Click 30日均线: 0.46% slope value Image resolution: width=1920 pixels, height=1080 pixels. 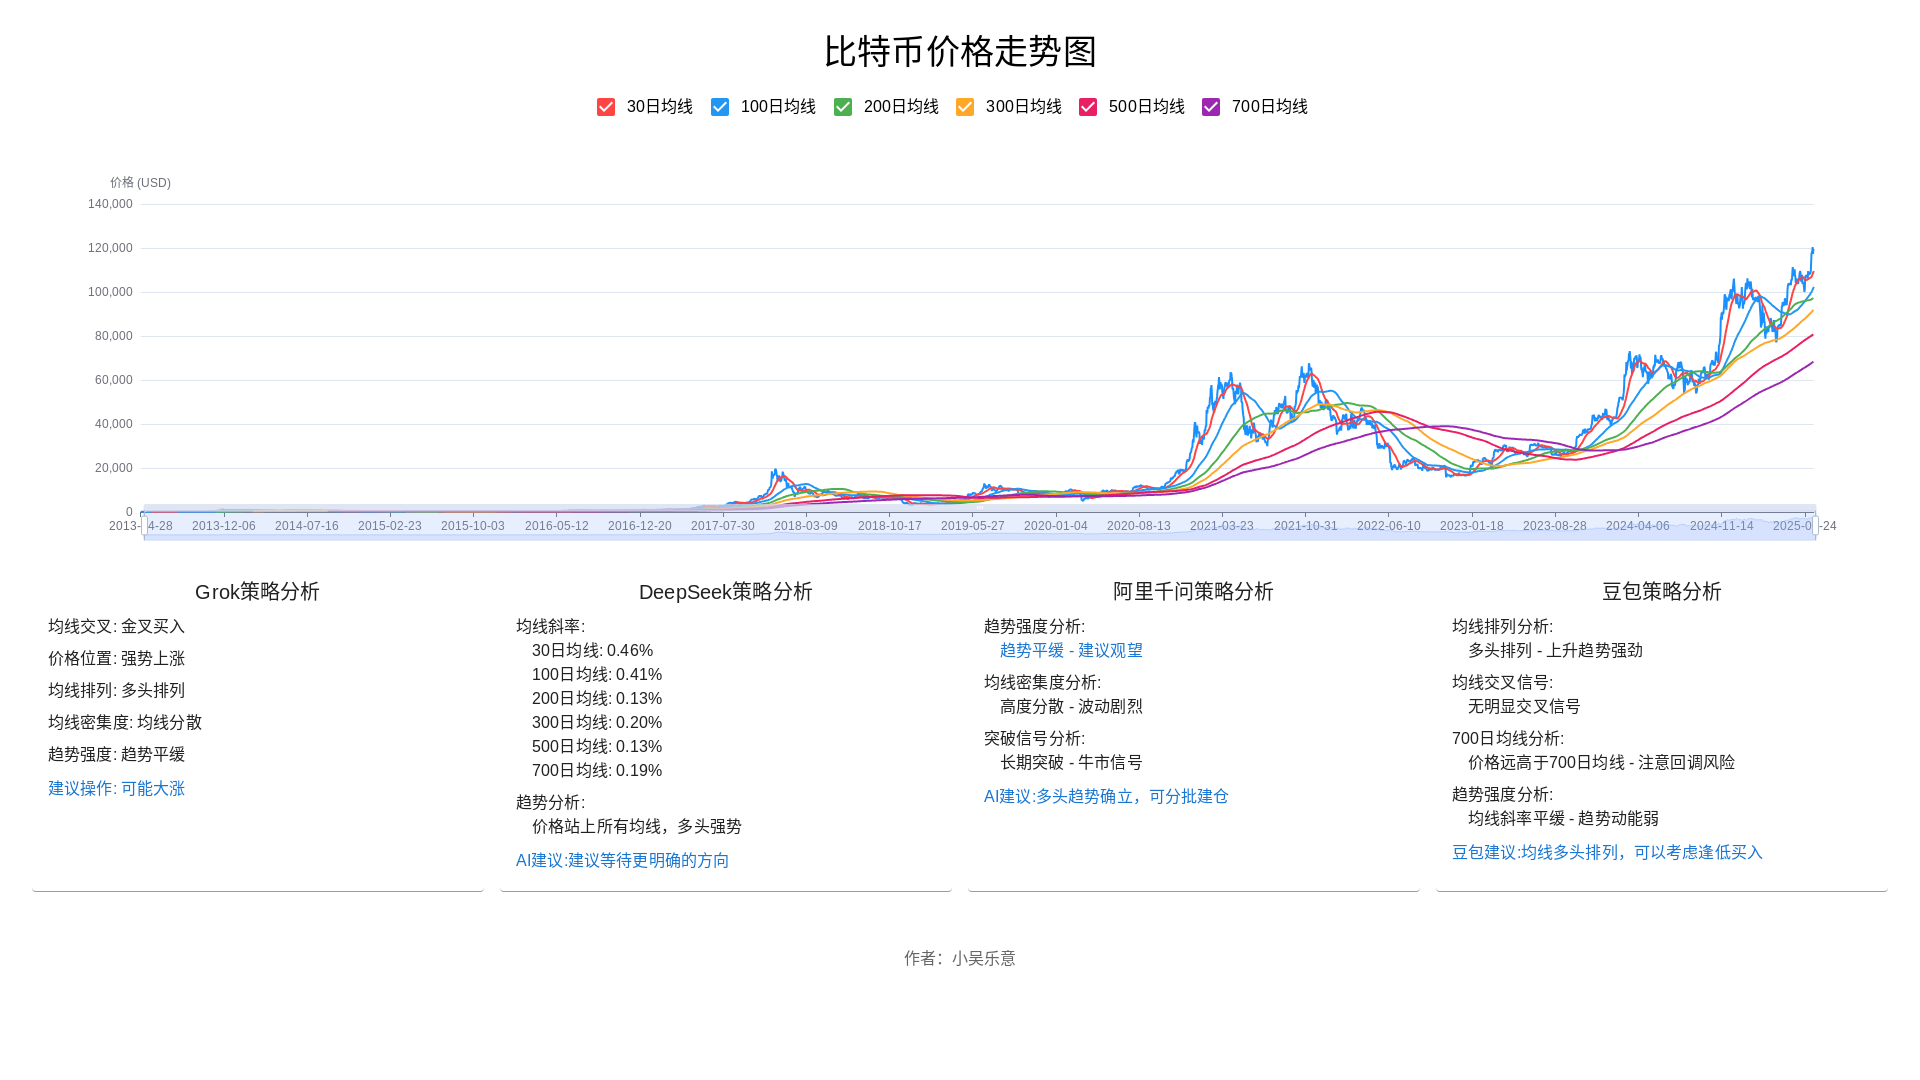(592, 650)
